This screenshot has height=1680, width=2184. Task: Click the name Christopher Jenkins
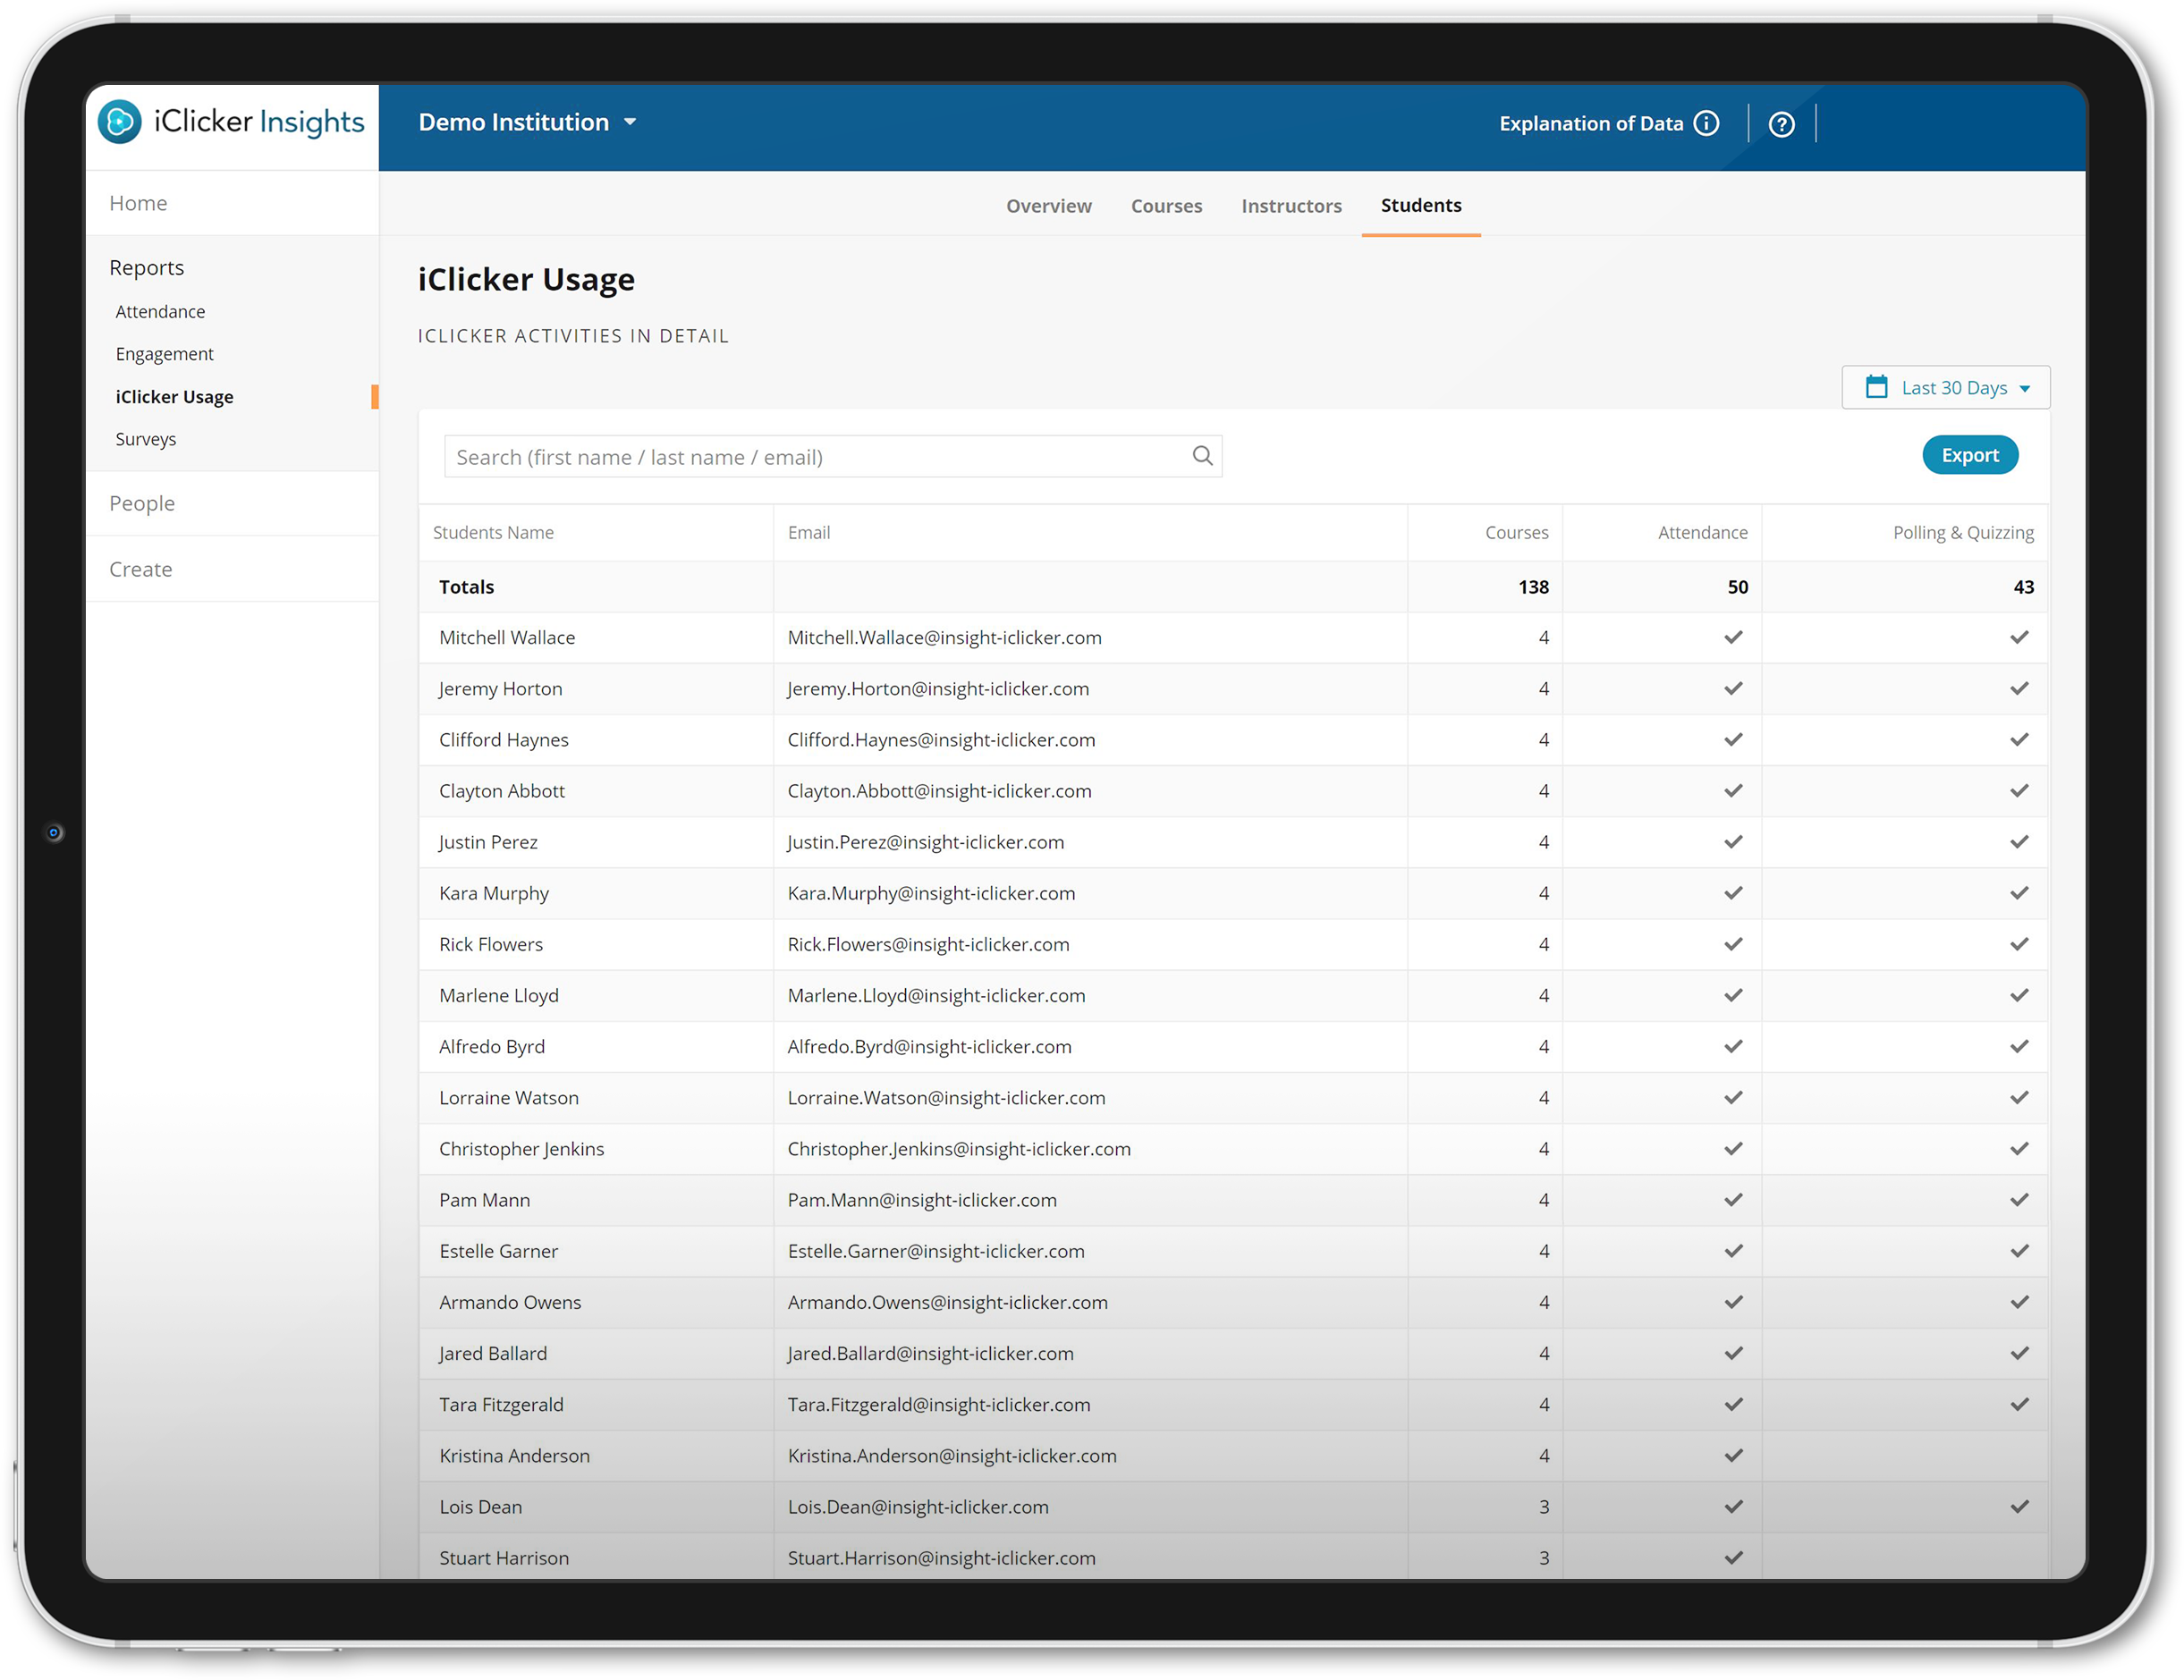click(522, 1148)
